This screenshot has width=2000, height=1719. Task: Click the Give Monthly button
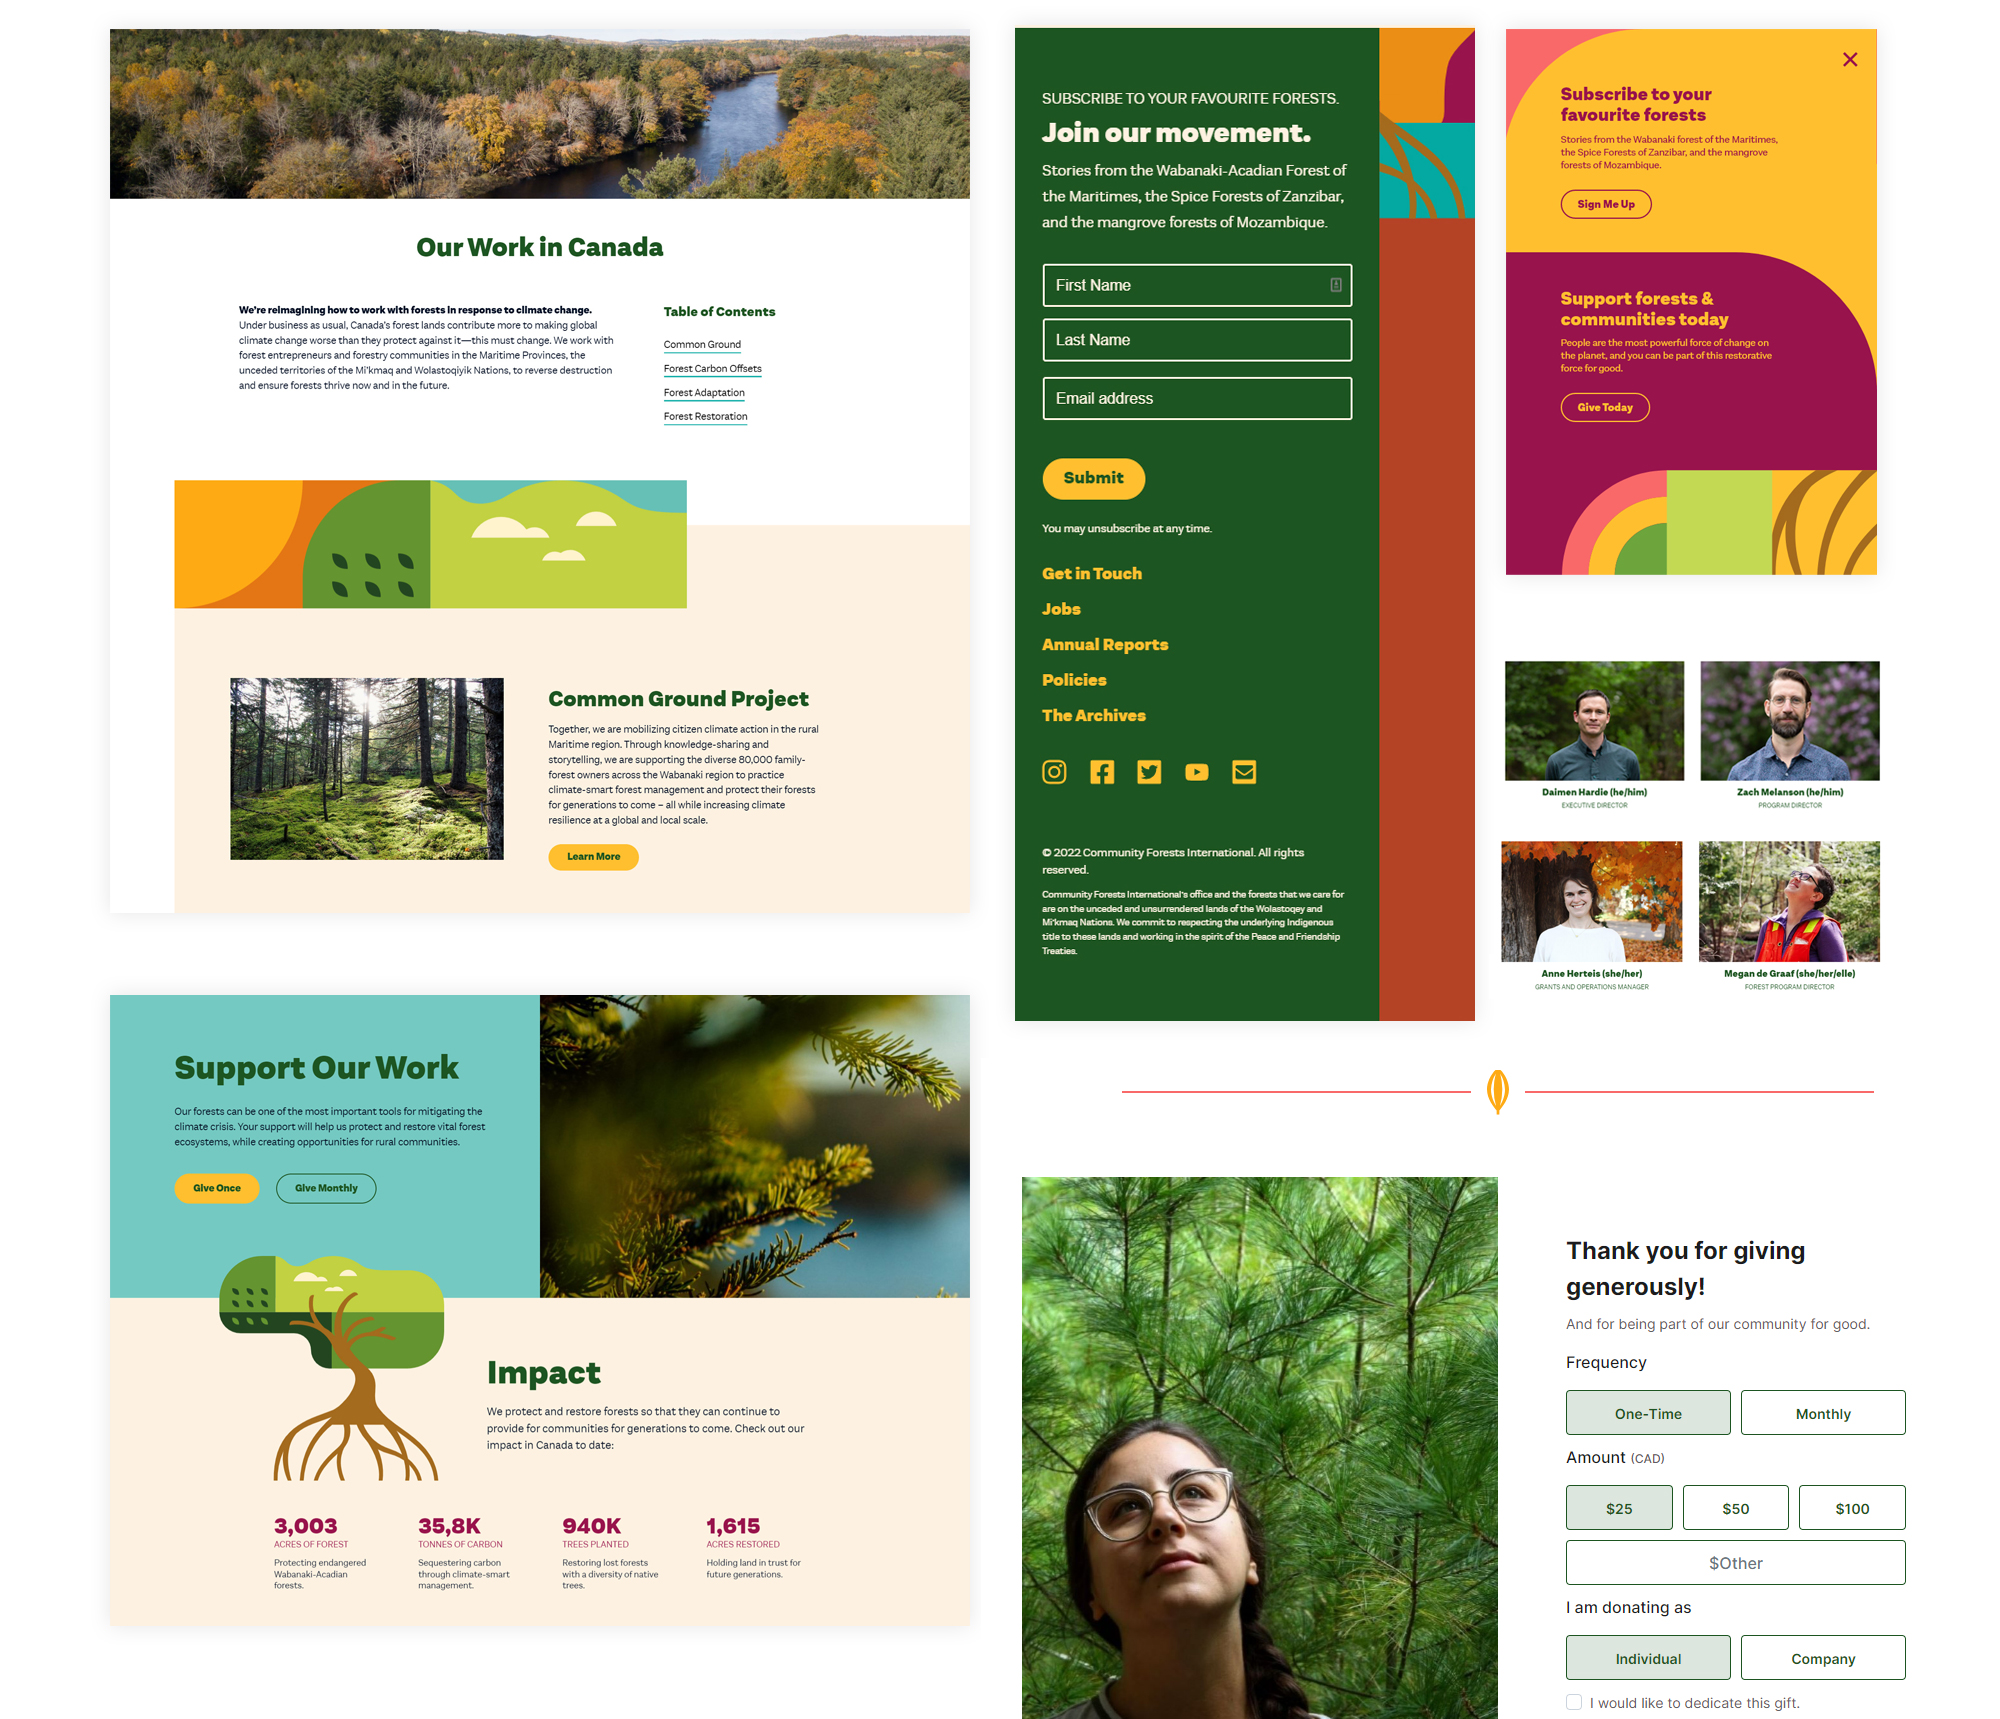pos(326,1188)
